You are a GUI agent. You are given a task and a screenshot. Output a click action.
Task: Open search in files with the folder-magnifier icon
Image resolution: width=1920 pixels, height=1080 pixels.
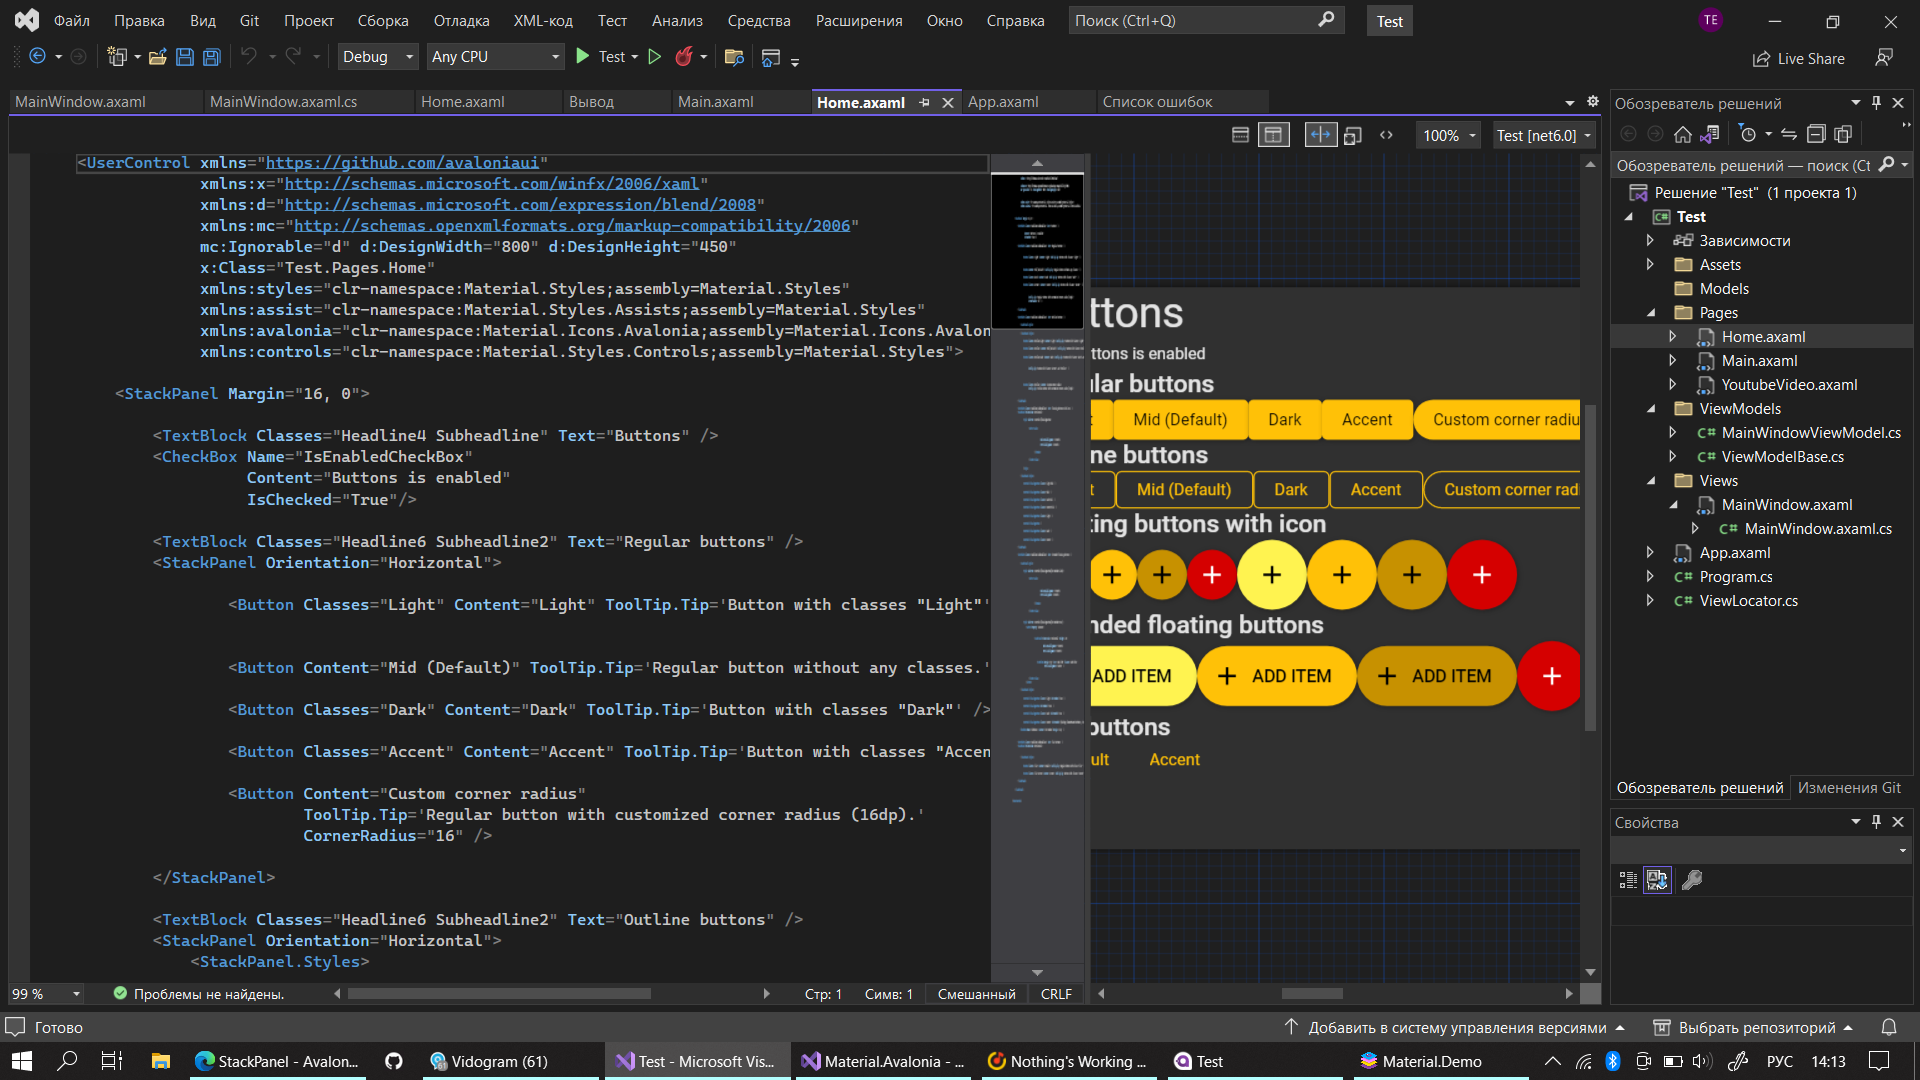(x=734, y=57)
